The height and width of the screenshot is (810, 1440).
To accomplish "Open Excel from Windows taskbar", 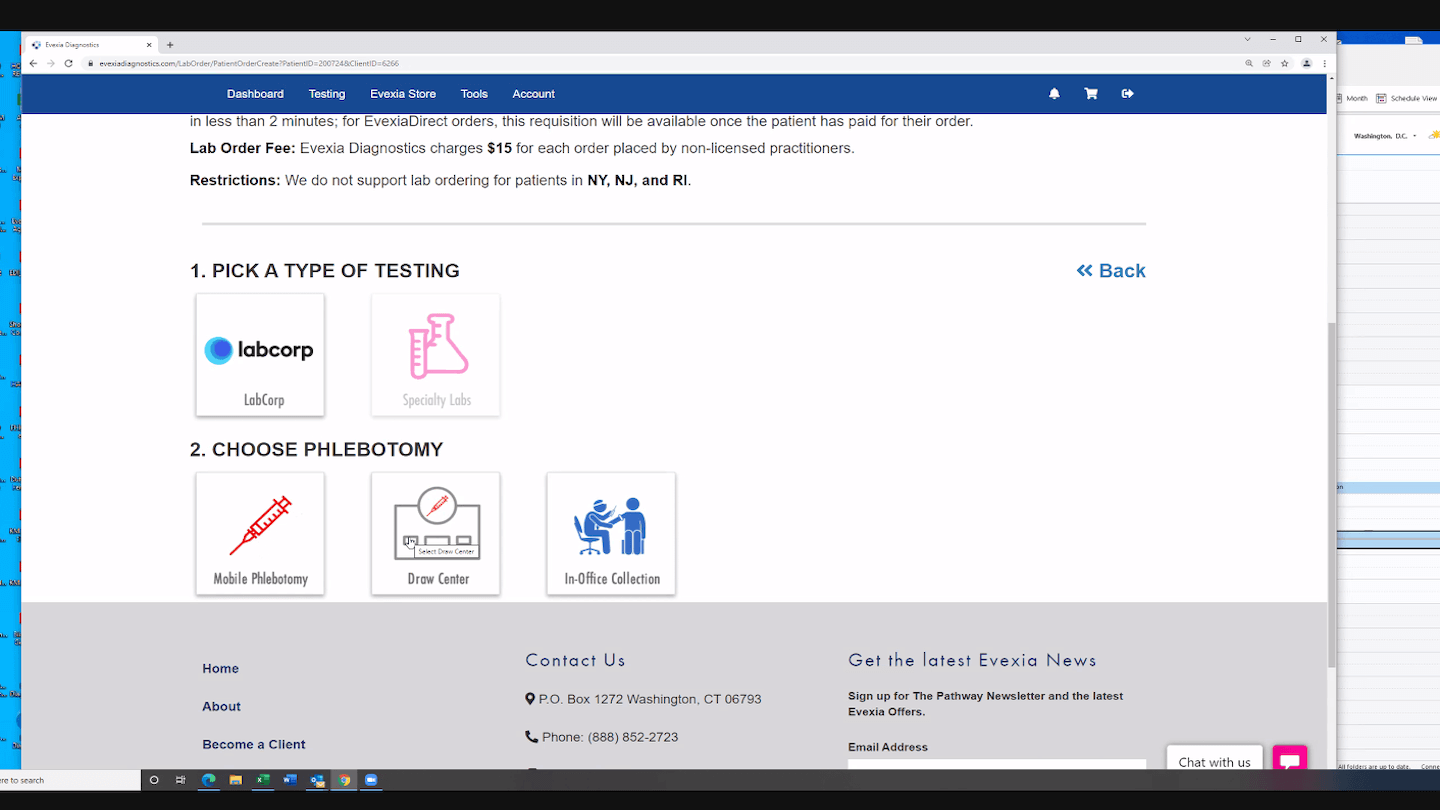I will point(263,780).
